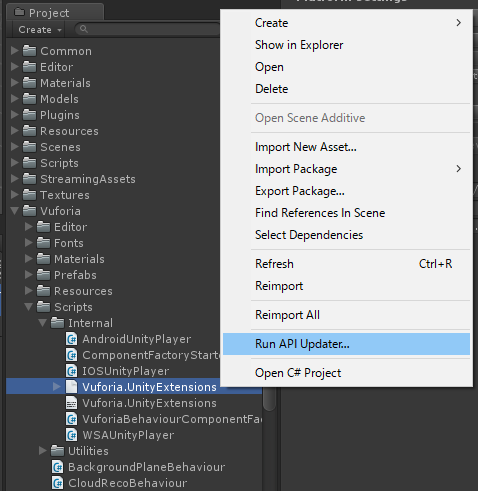Choose Open C# Project
The image size is (478, 491).
(346, 373)
